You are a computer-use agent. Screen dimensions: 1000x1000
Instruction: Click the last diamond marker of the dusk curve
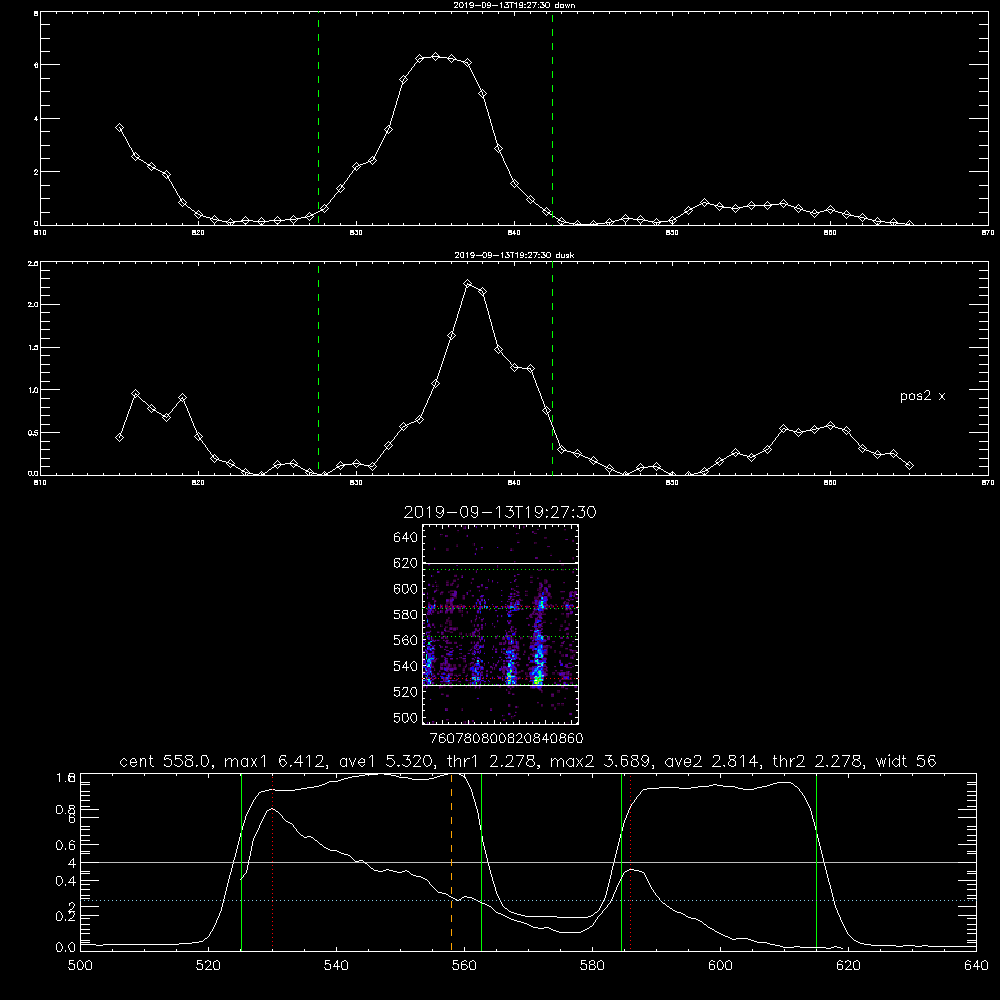point(909,466)
